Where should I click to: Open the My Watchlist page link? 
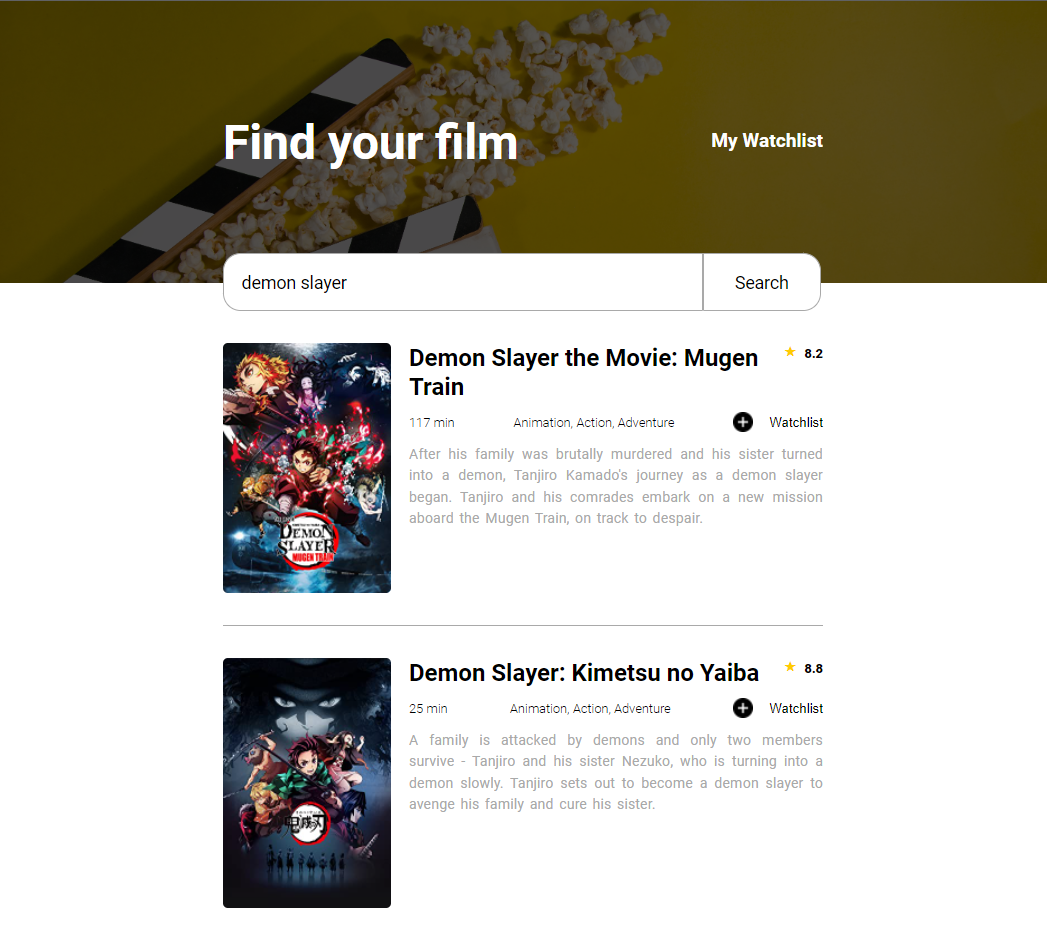pos(767,141)
